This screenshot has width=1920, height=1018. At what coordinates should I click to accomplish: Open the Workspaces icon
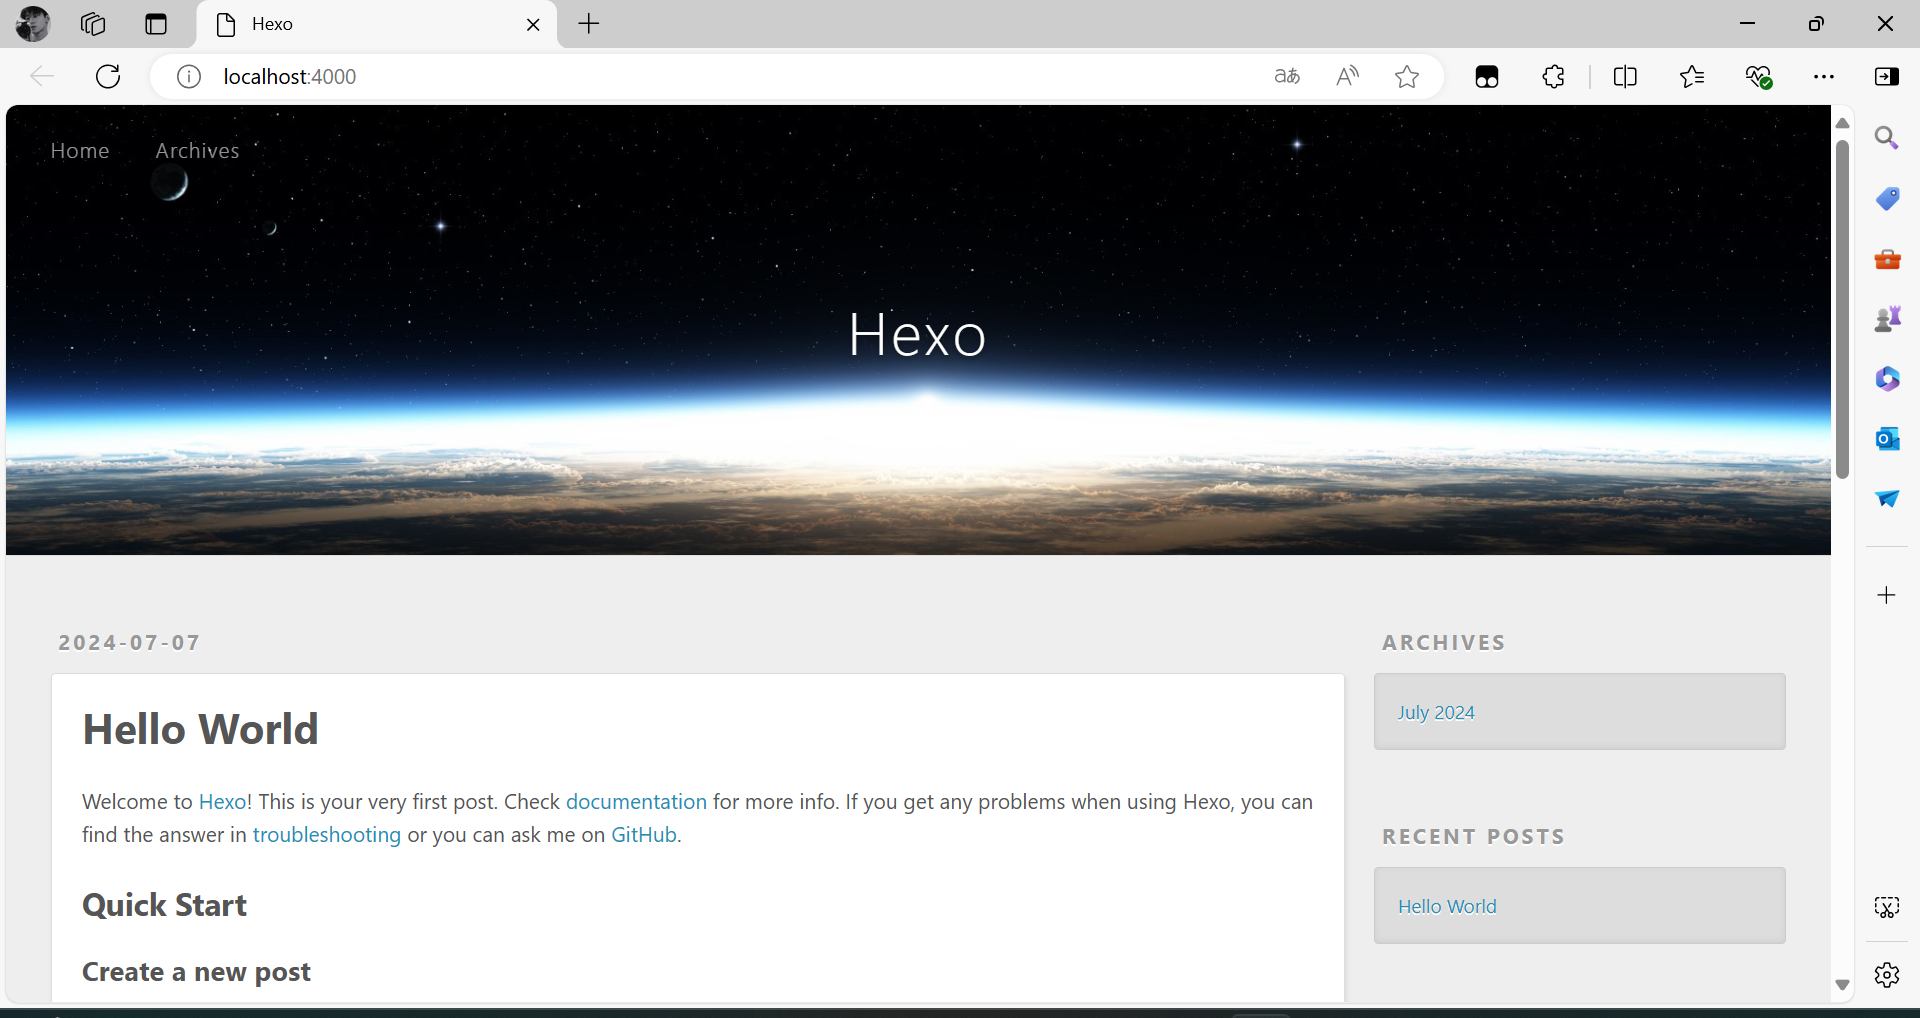click(x=93, y=24)
